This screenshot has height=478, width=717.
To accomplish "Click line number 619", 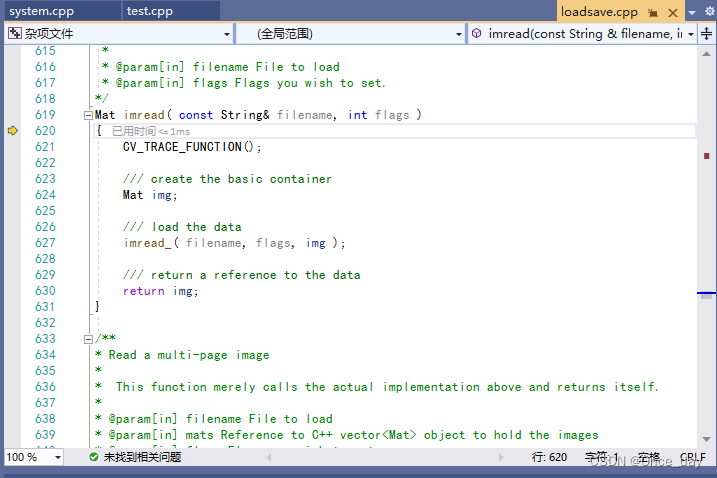I will click(45, 115).
